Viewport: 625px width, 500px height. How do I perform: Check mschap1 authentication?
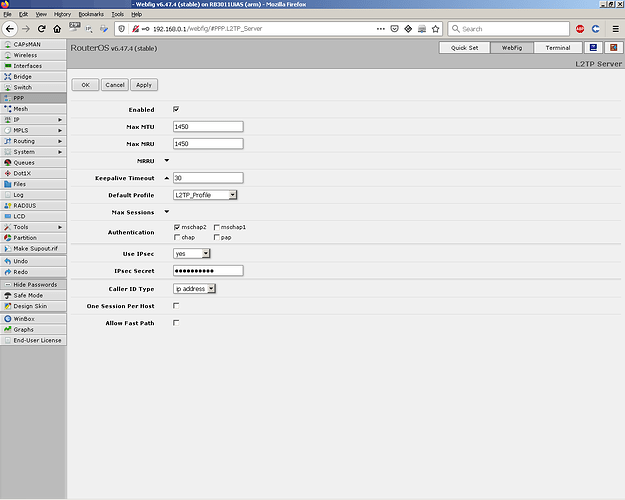(x=216, y=227)
